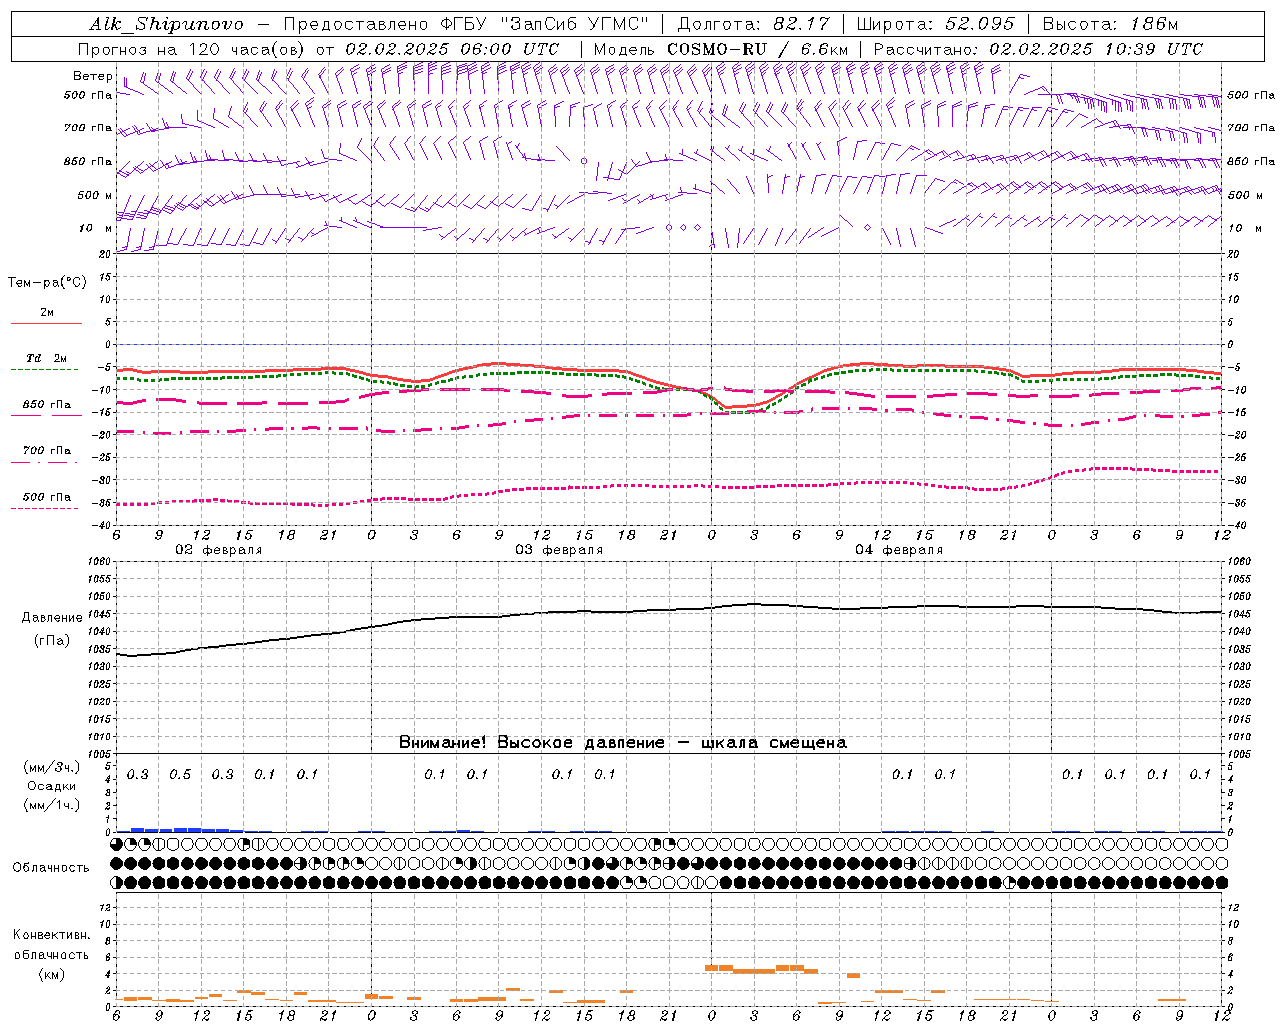Click the (мм/3ч.) precipitation unit label
Screen dimensions: 1280x1024
click(x=51, y=767)
